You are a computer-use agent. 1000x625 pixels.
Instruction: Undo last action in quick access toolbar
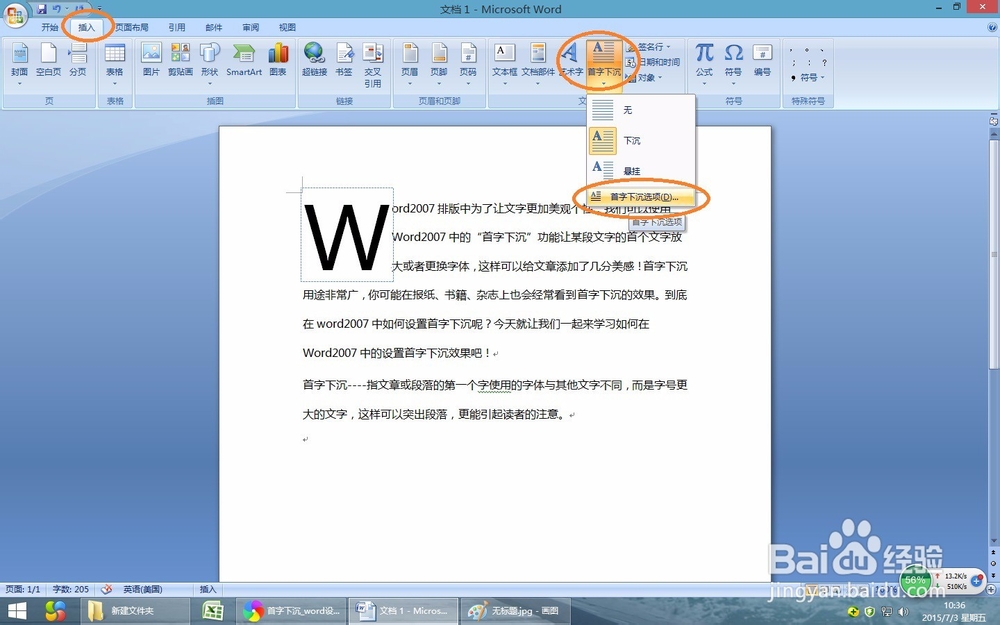57,9
